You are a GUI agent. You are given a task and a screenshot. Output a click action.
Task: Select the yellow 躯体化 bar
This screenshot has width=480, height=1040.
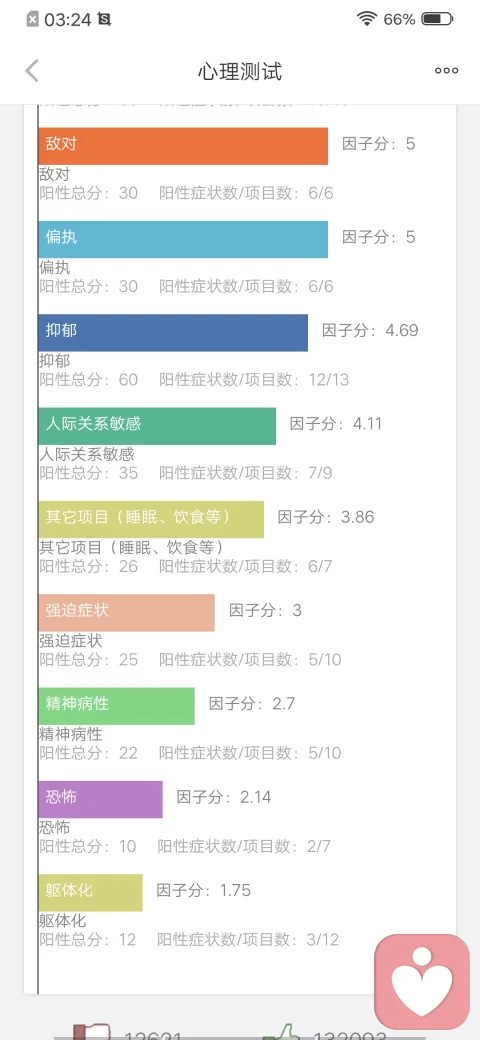click(x=90, y=893)
